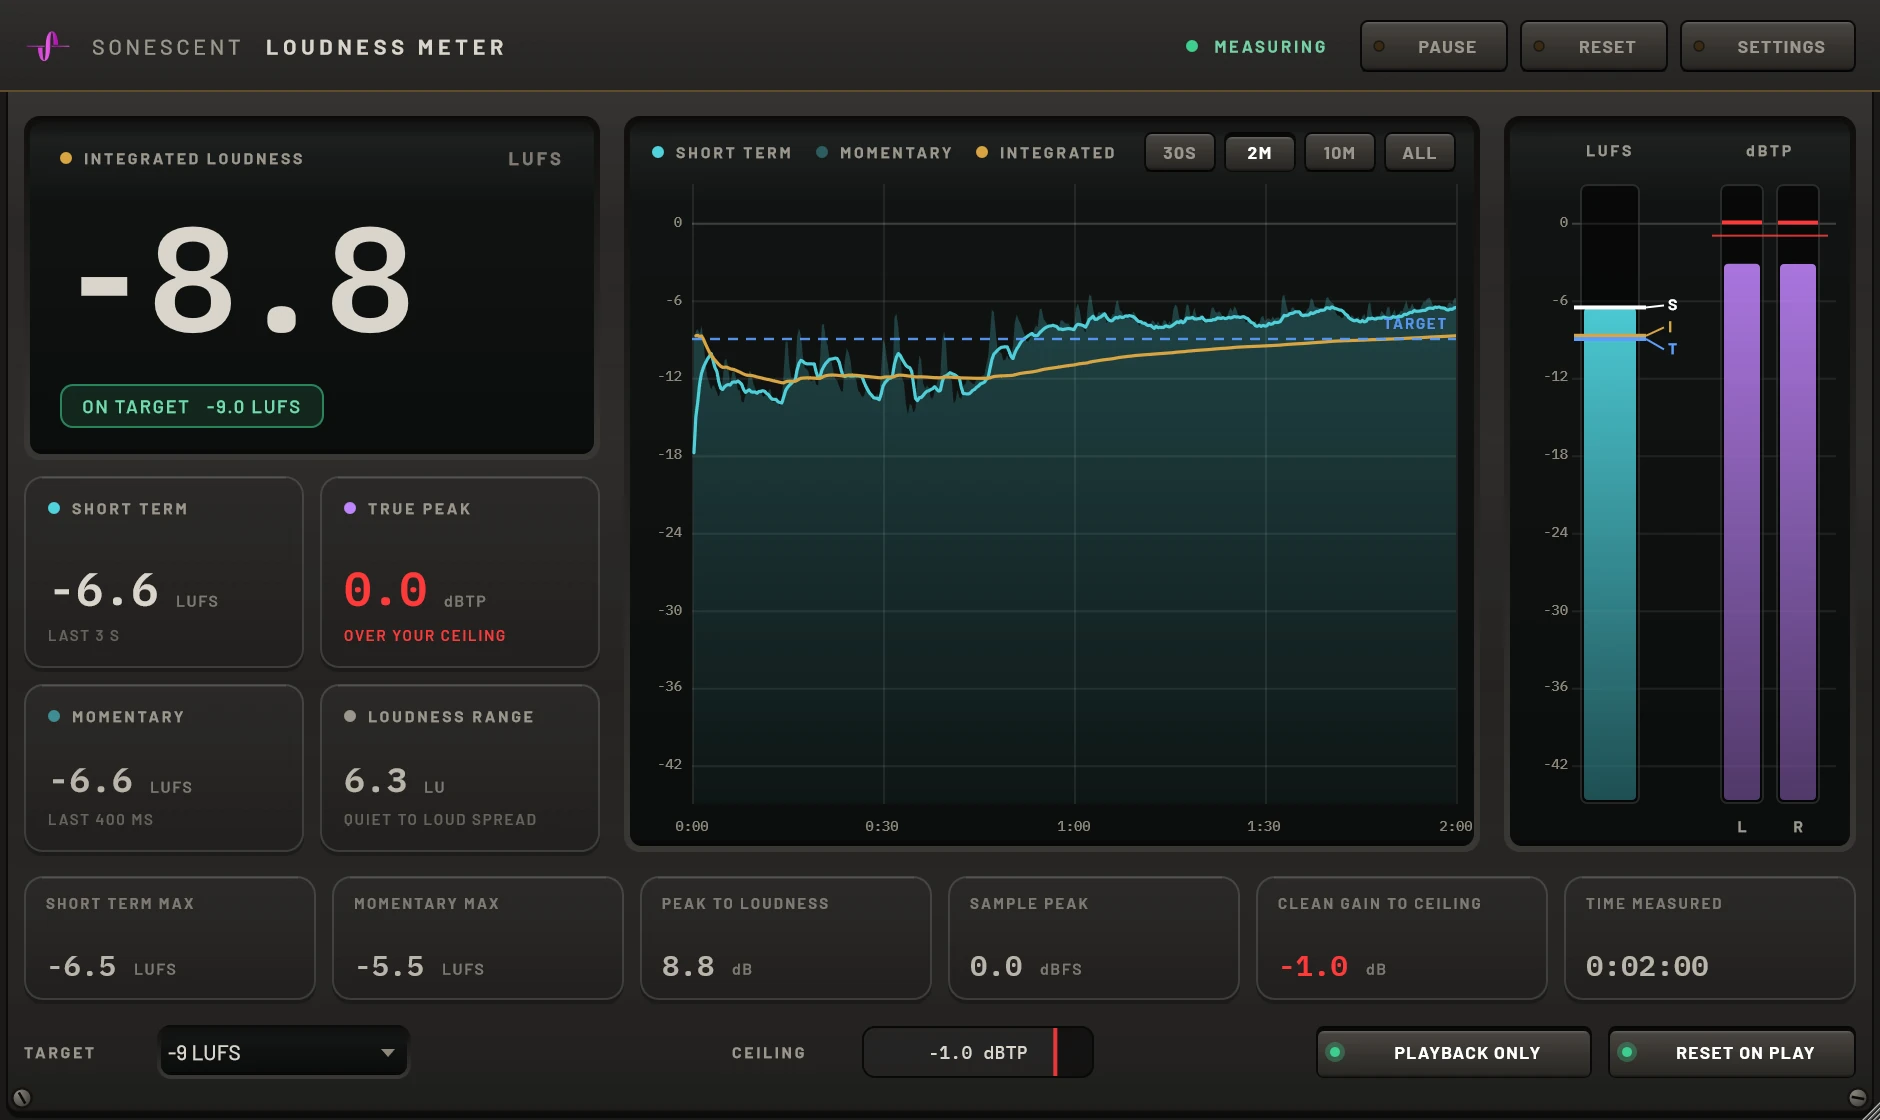This screenshot has width=1880, height=1120.
Task: Toggle Reset On Play option
Action: pos(1731,1053)
